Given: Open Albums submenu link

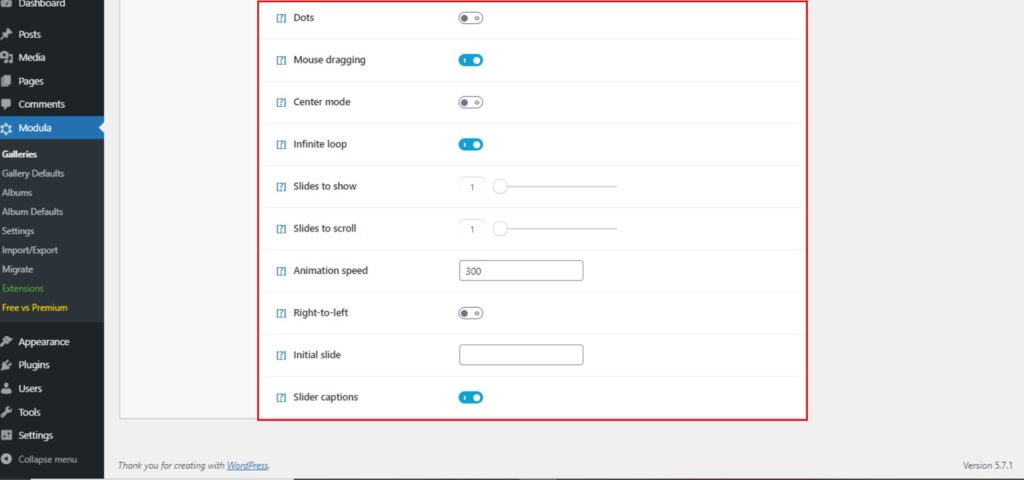Looking at the screenshot, I should [x=17, y=193].
